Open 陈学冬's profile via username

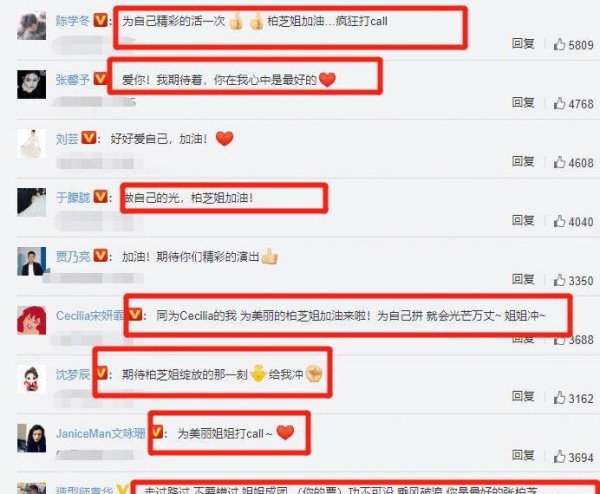(73, 21)
